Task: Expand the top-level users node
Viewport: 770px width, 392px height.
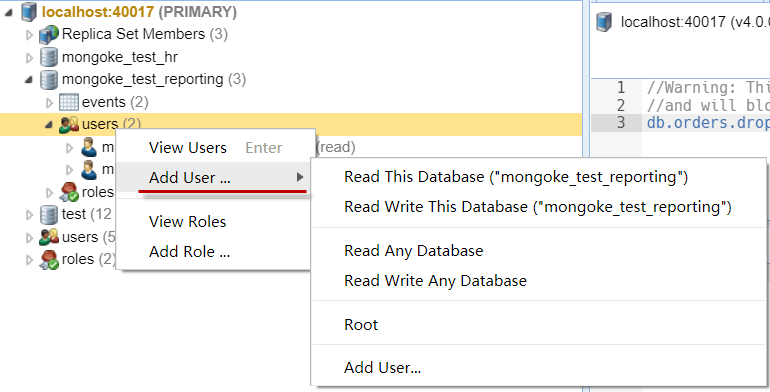Action: tap(29, 238)
